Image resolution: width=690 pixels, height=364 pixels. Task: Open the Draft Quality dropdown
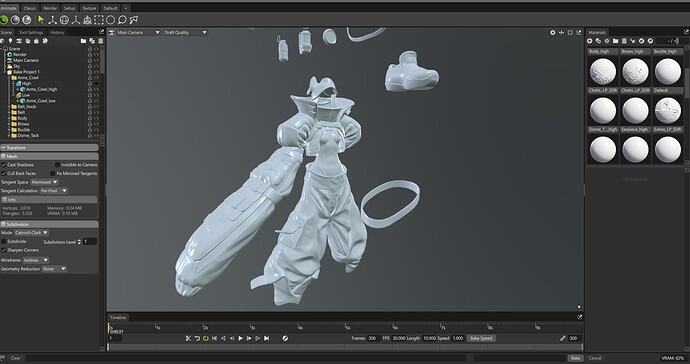point(185,33)
